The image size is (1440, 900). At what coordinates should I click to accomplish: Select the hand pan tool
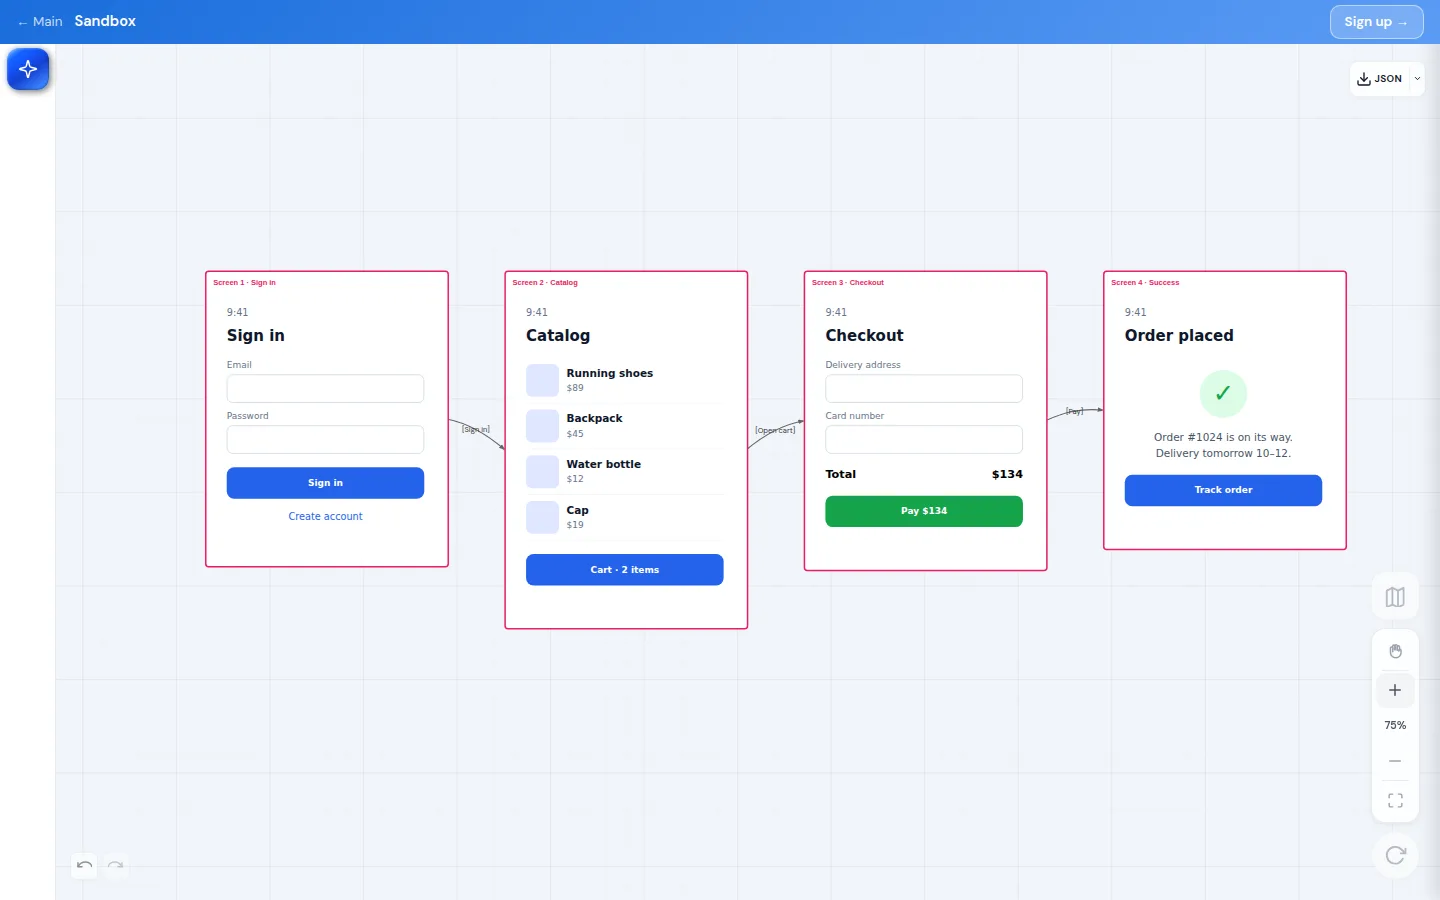coord(1395,651)
